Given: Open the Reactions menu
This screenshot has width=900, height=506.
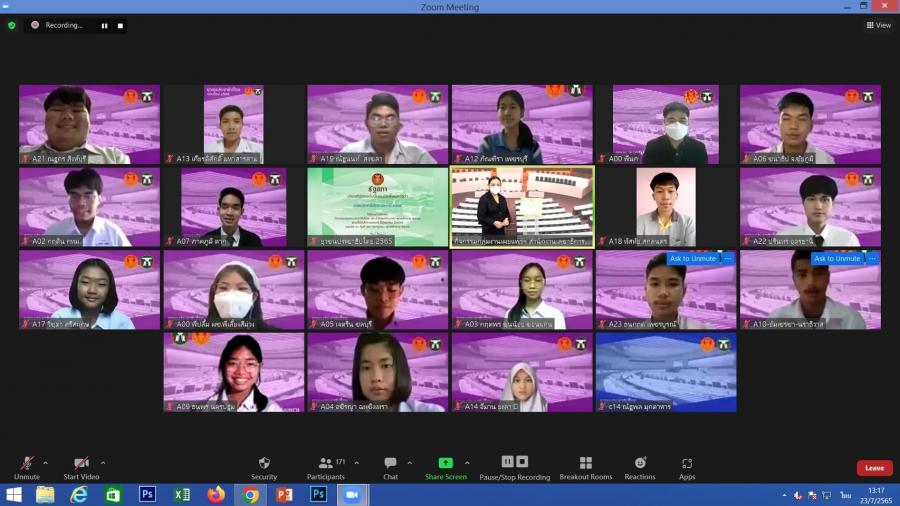Looking at the screenshot, I should [x=641, y=468].
